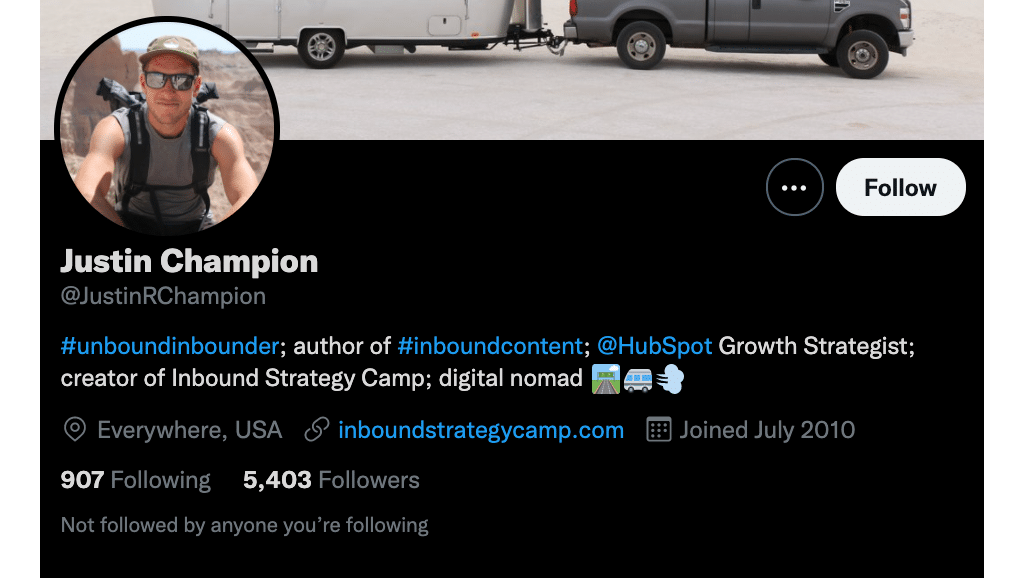Viewport: 1024px width, 578px height.
Task: Click the Everywhere, USA location text
Action: (x=189, y=430)
